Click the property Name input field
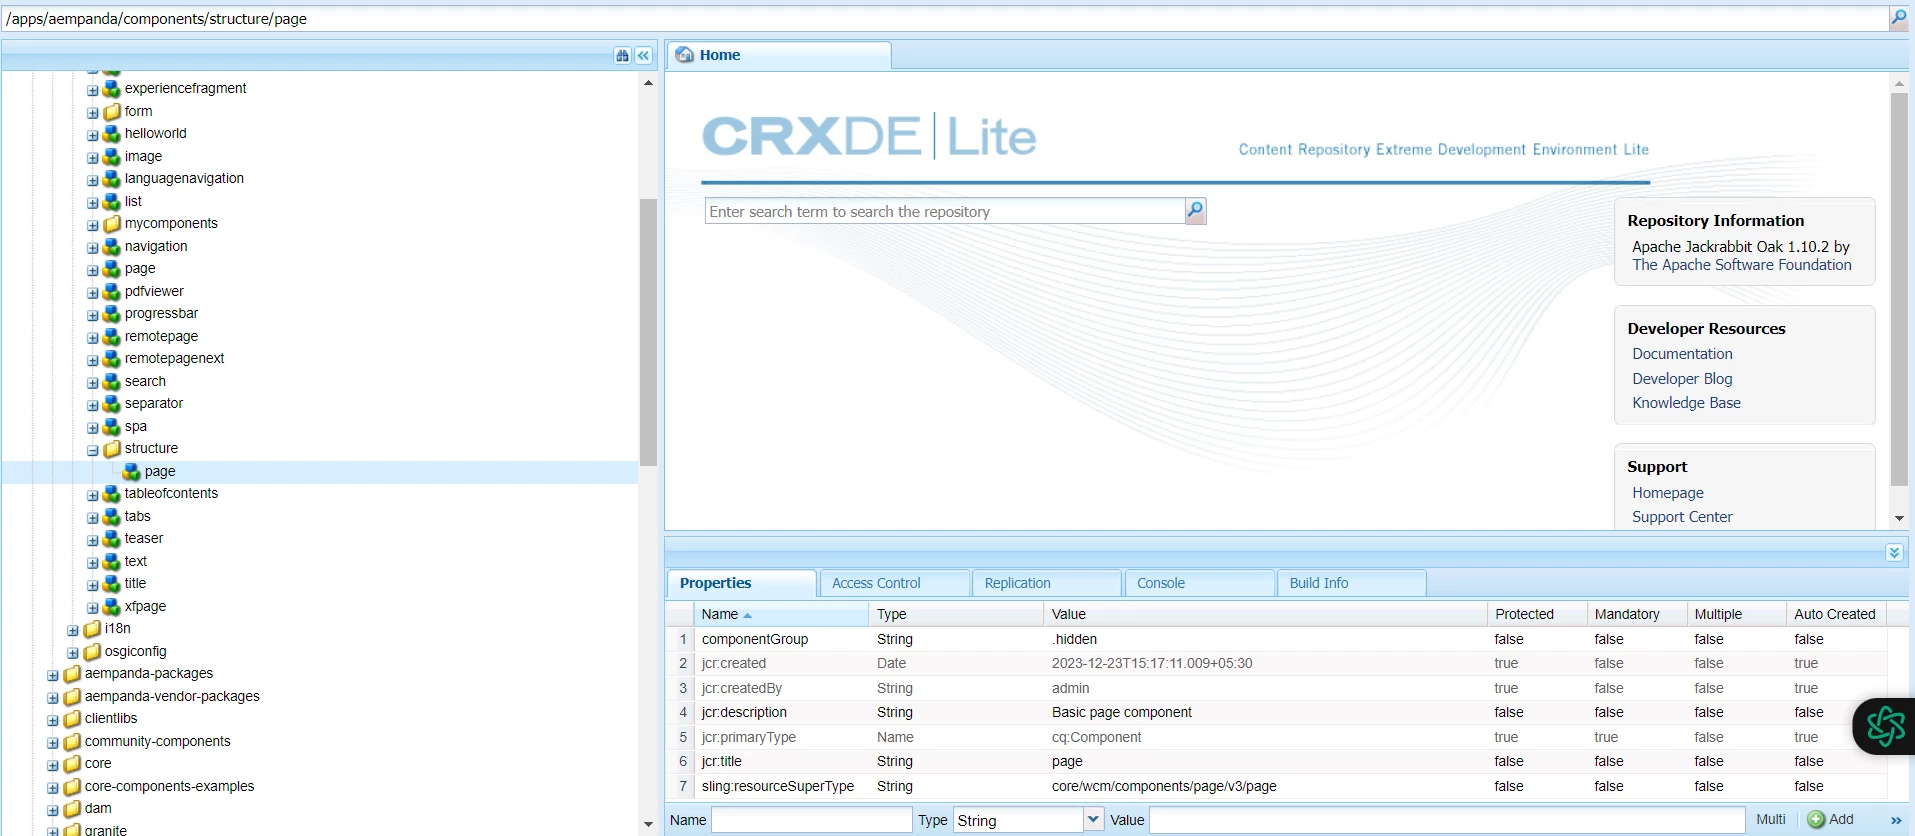The height and width of the screenshot is (836, 1915). (811, 820)
